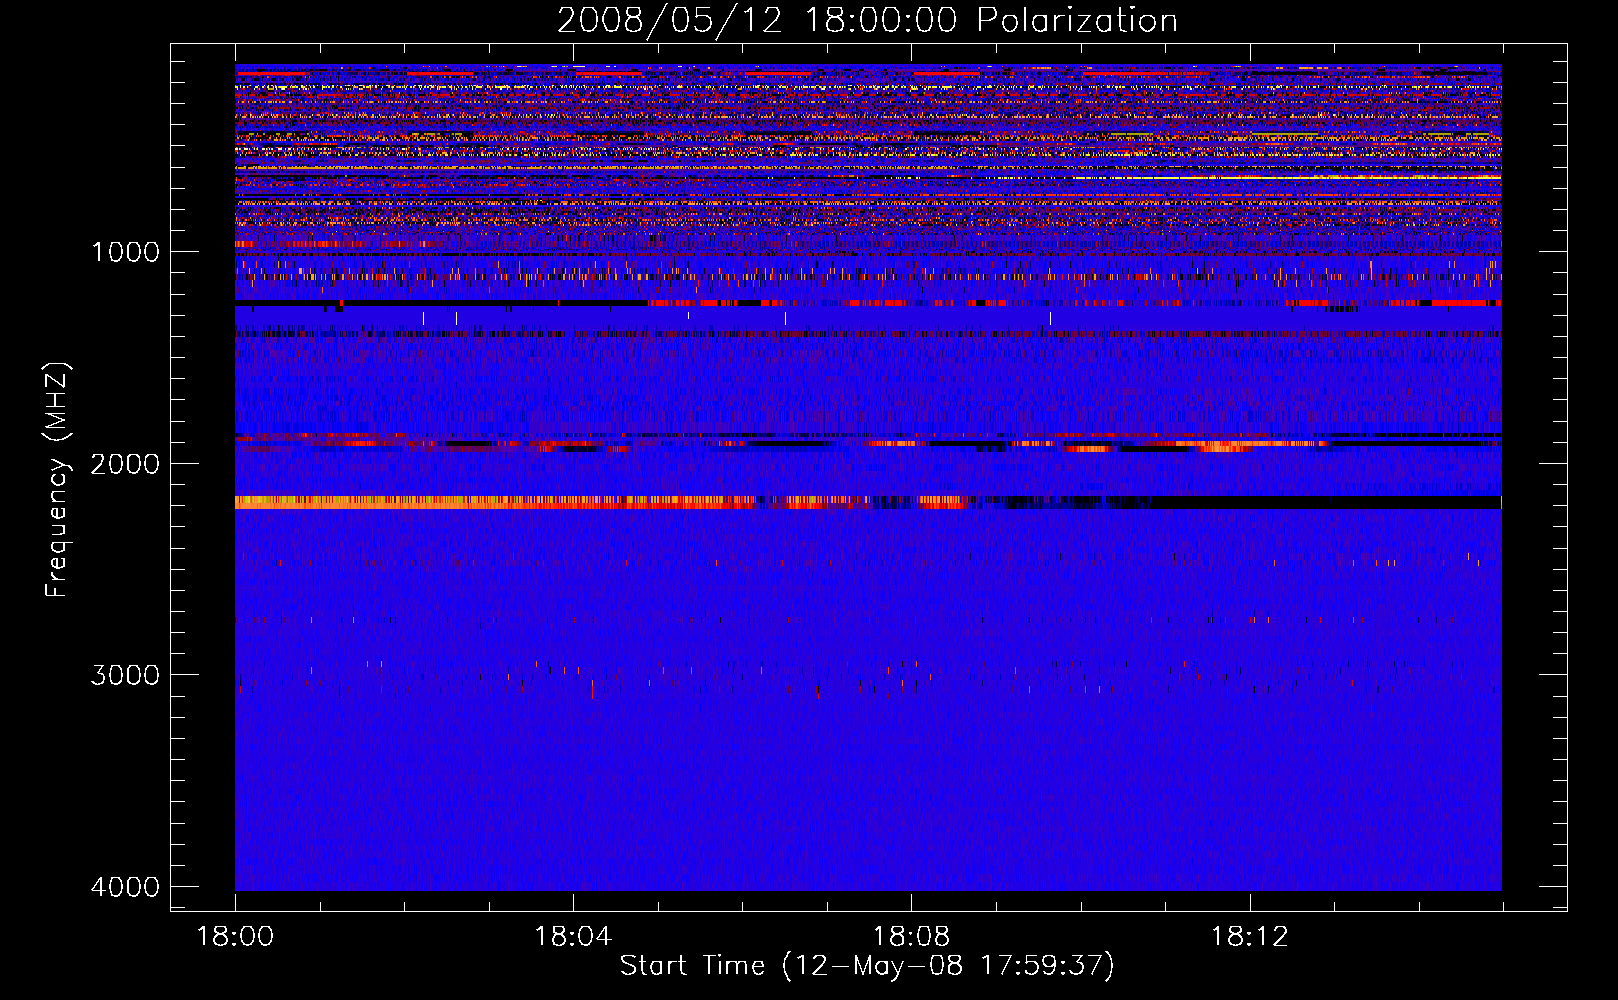Viewport: 1618px width, 1000px height.
Task: Click the 18:04 time tick label
Action: (x=573, y=937)
